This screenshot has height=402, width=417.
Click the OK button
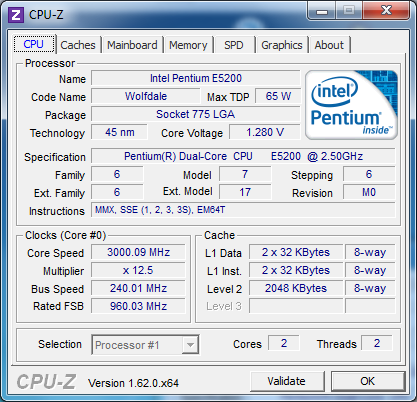coord(368,381)
